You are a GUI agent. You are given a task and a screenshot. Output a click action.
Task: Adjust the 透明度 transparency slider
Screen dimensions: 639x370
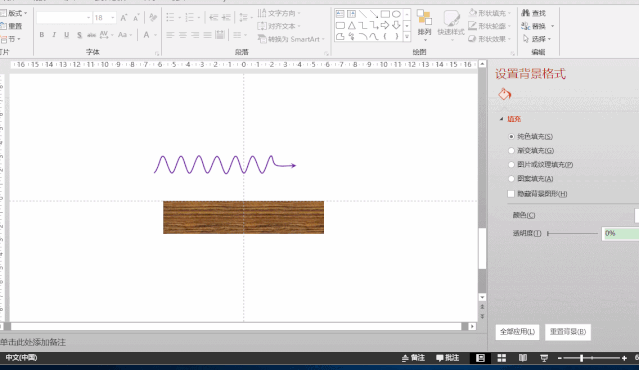(573, 233)
